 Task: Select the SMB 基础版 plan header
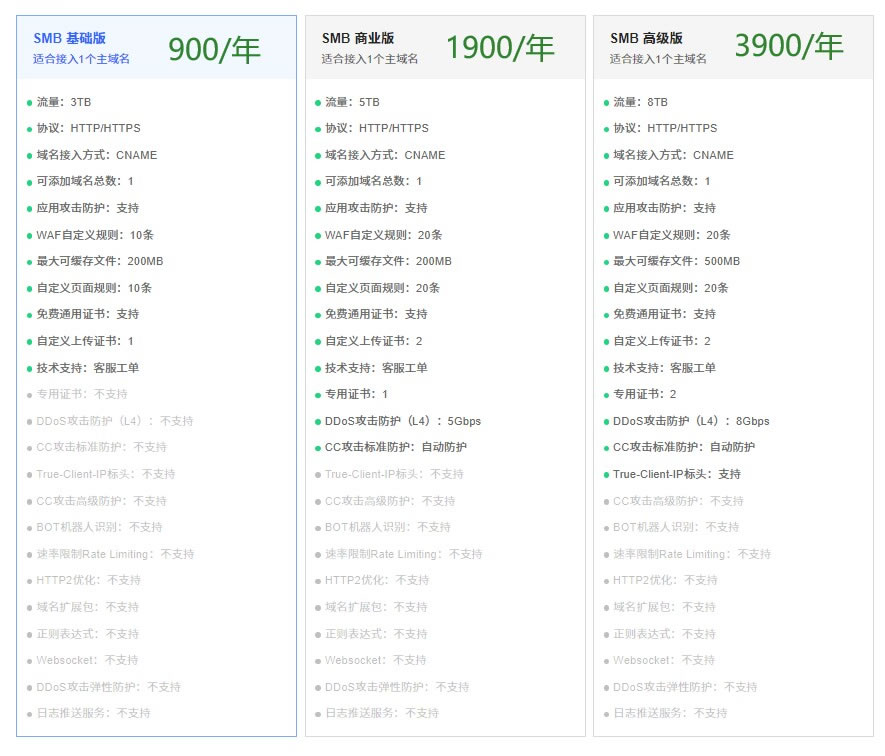point(70,38)
